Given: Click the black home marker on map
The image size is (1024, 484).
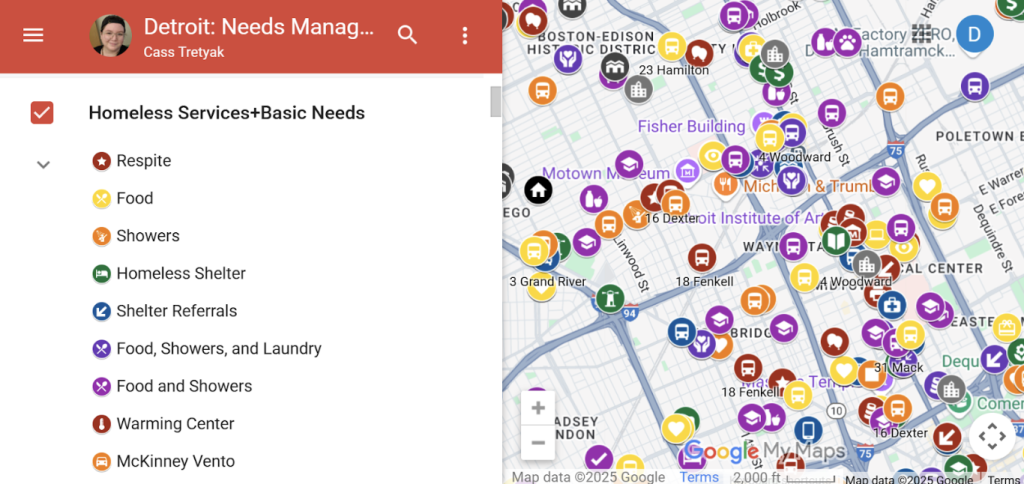Looking at the screenshot, I should (538, 189).
